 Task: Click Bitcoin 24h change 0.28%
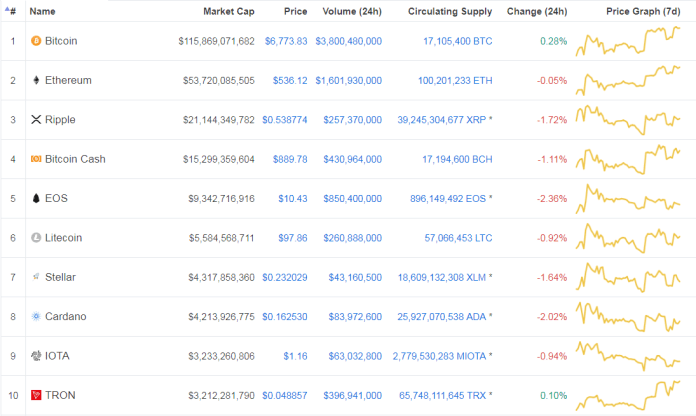click(554, 41)
